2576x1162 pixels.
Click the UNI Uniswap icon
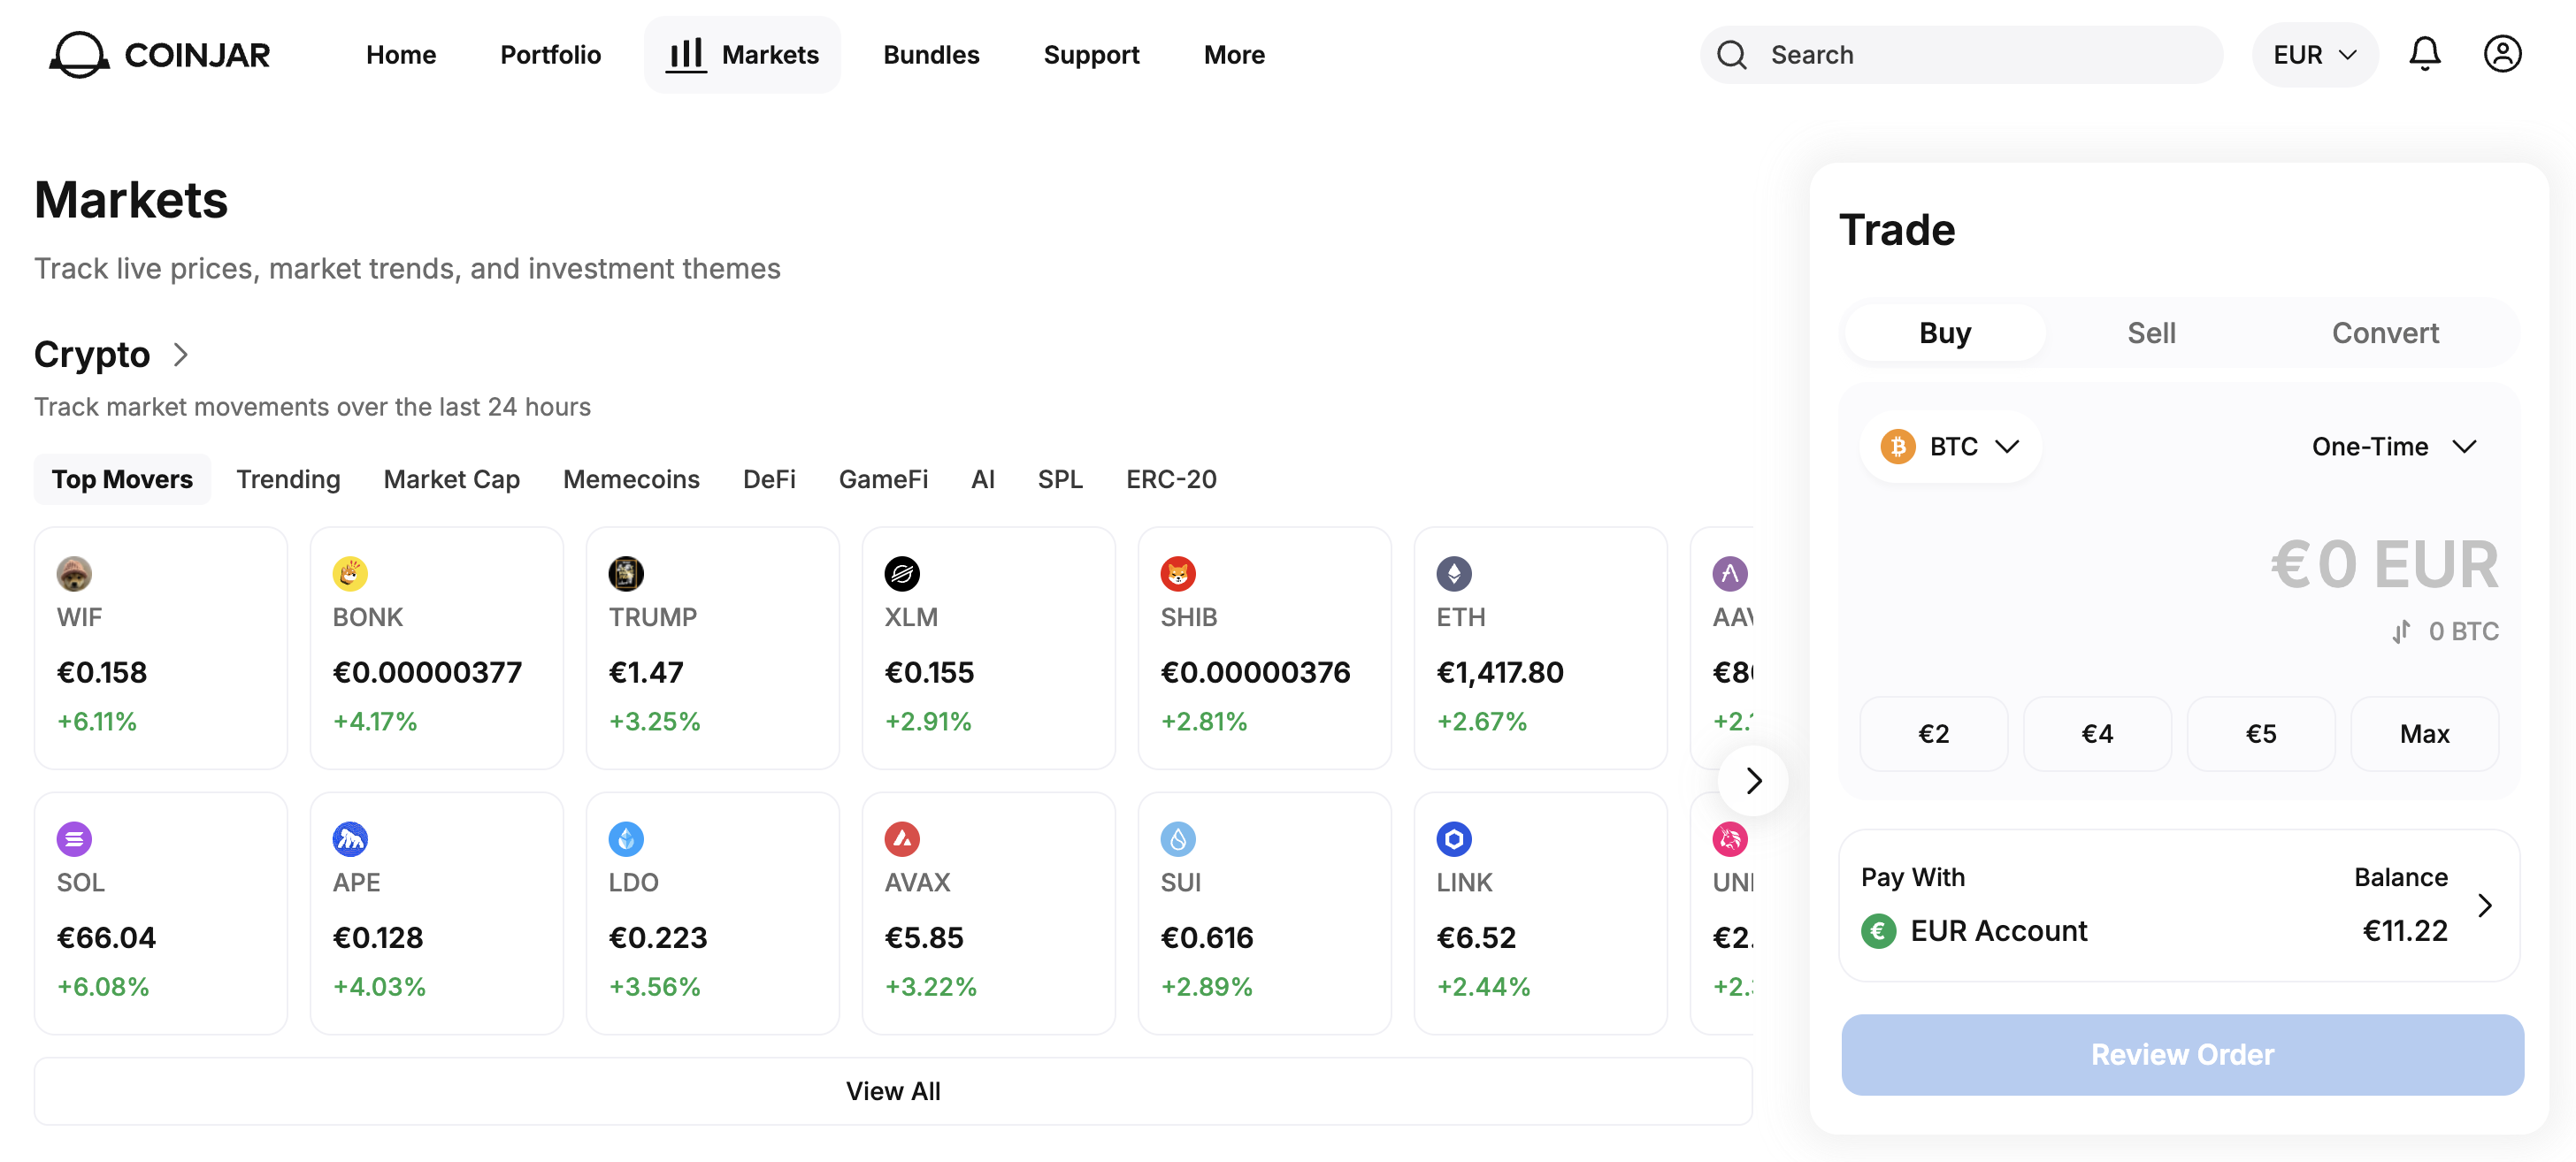pos(1730,838)
